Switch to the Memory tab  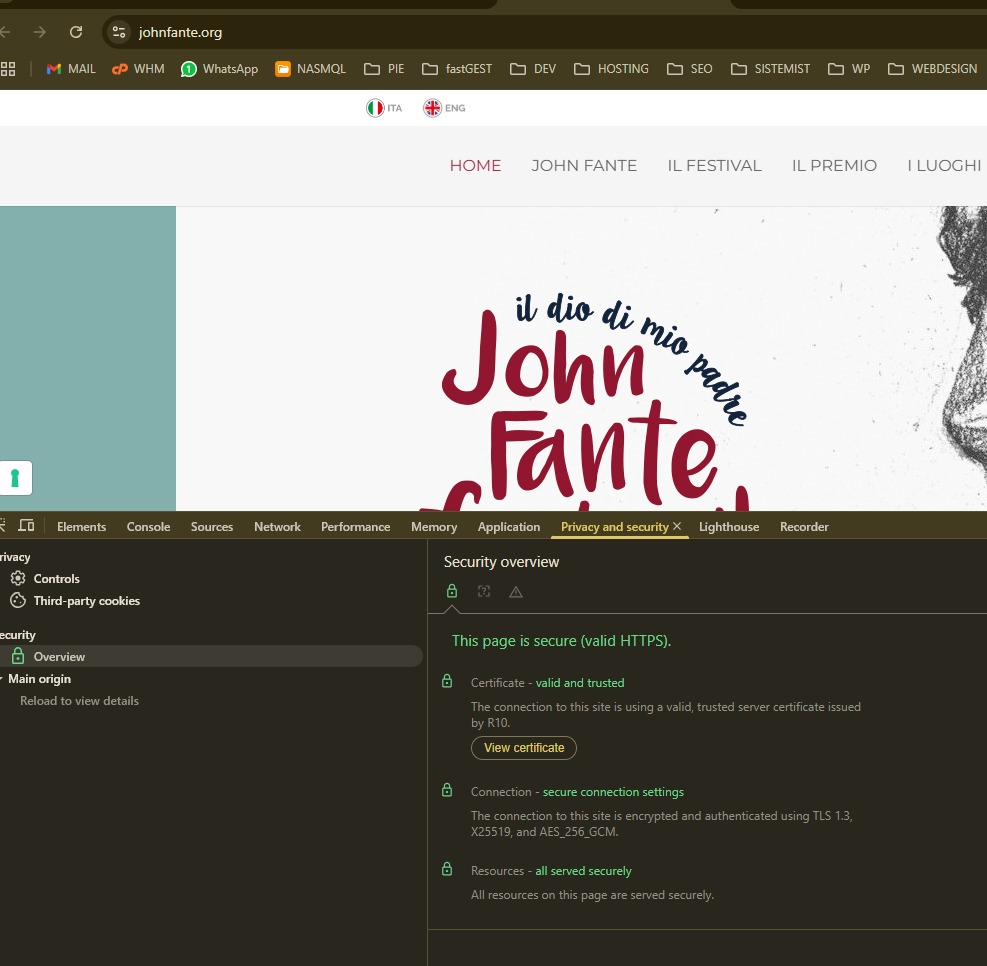pyautogui.click(x=434, y=527)
